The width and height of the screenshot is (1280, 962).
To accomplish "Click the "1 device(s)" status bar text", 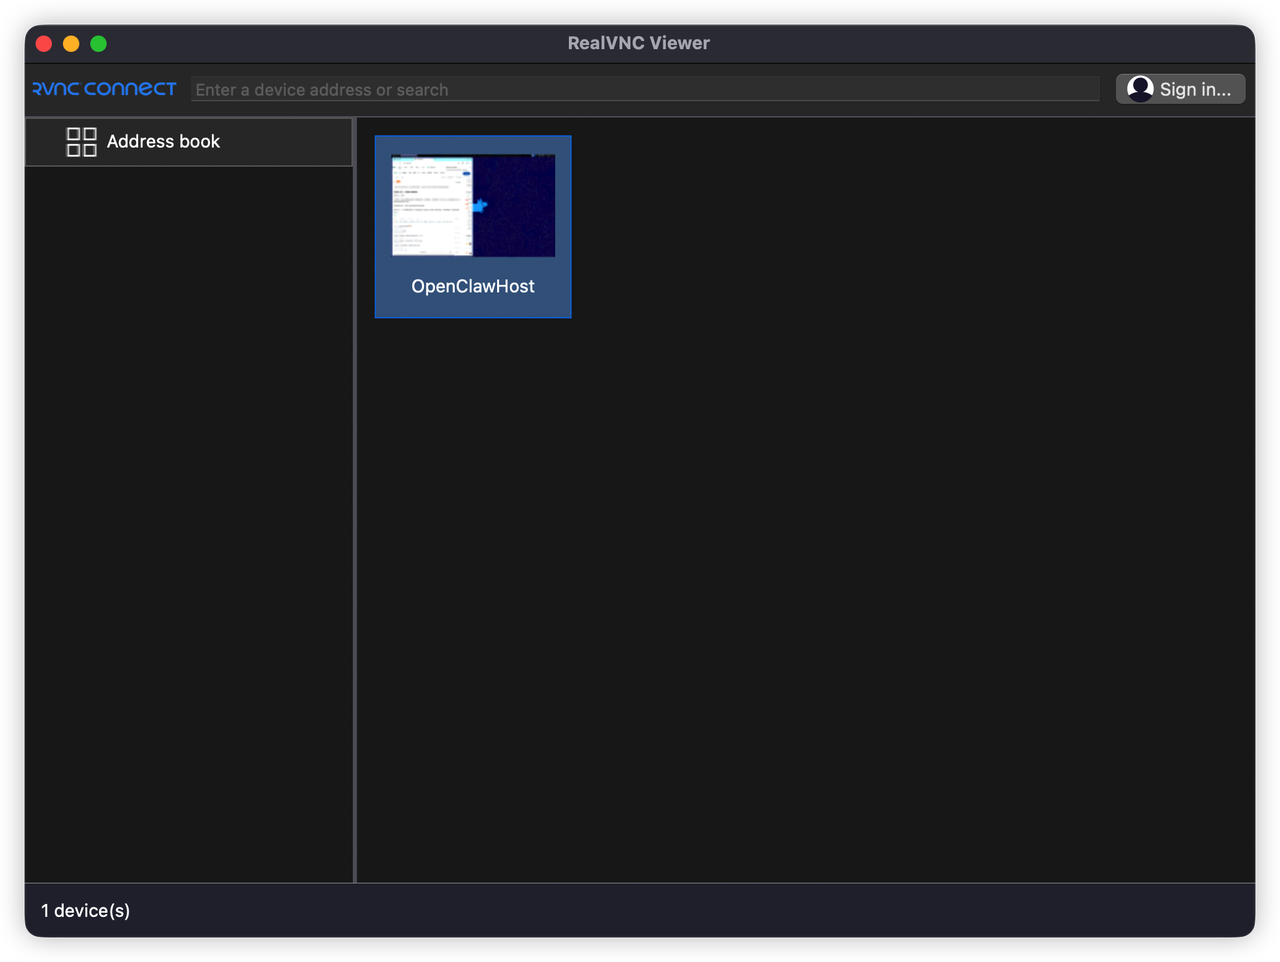I will [86, 911].
